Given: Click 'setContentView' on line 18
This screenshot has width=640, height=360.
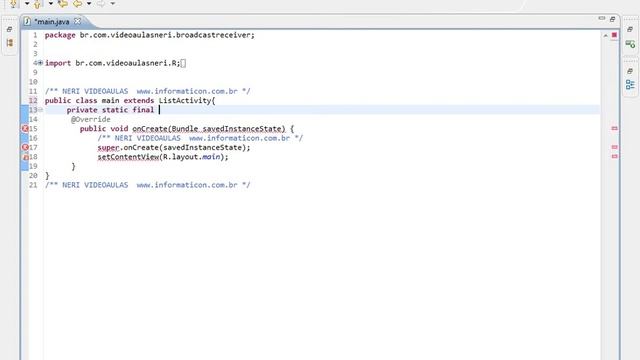Looking at the screenshot, I should (128, 157).
